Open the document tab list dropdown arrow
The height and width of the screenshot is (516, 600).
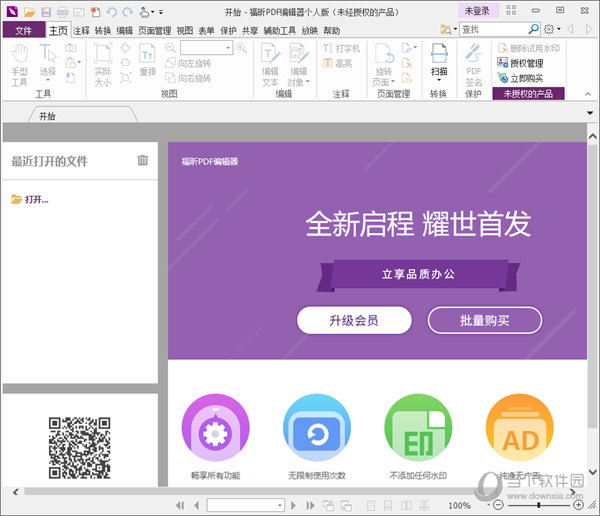590,113
